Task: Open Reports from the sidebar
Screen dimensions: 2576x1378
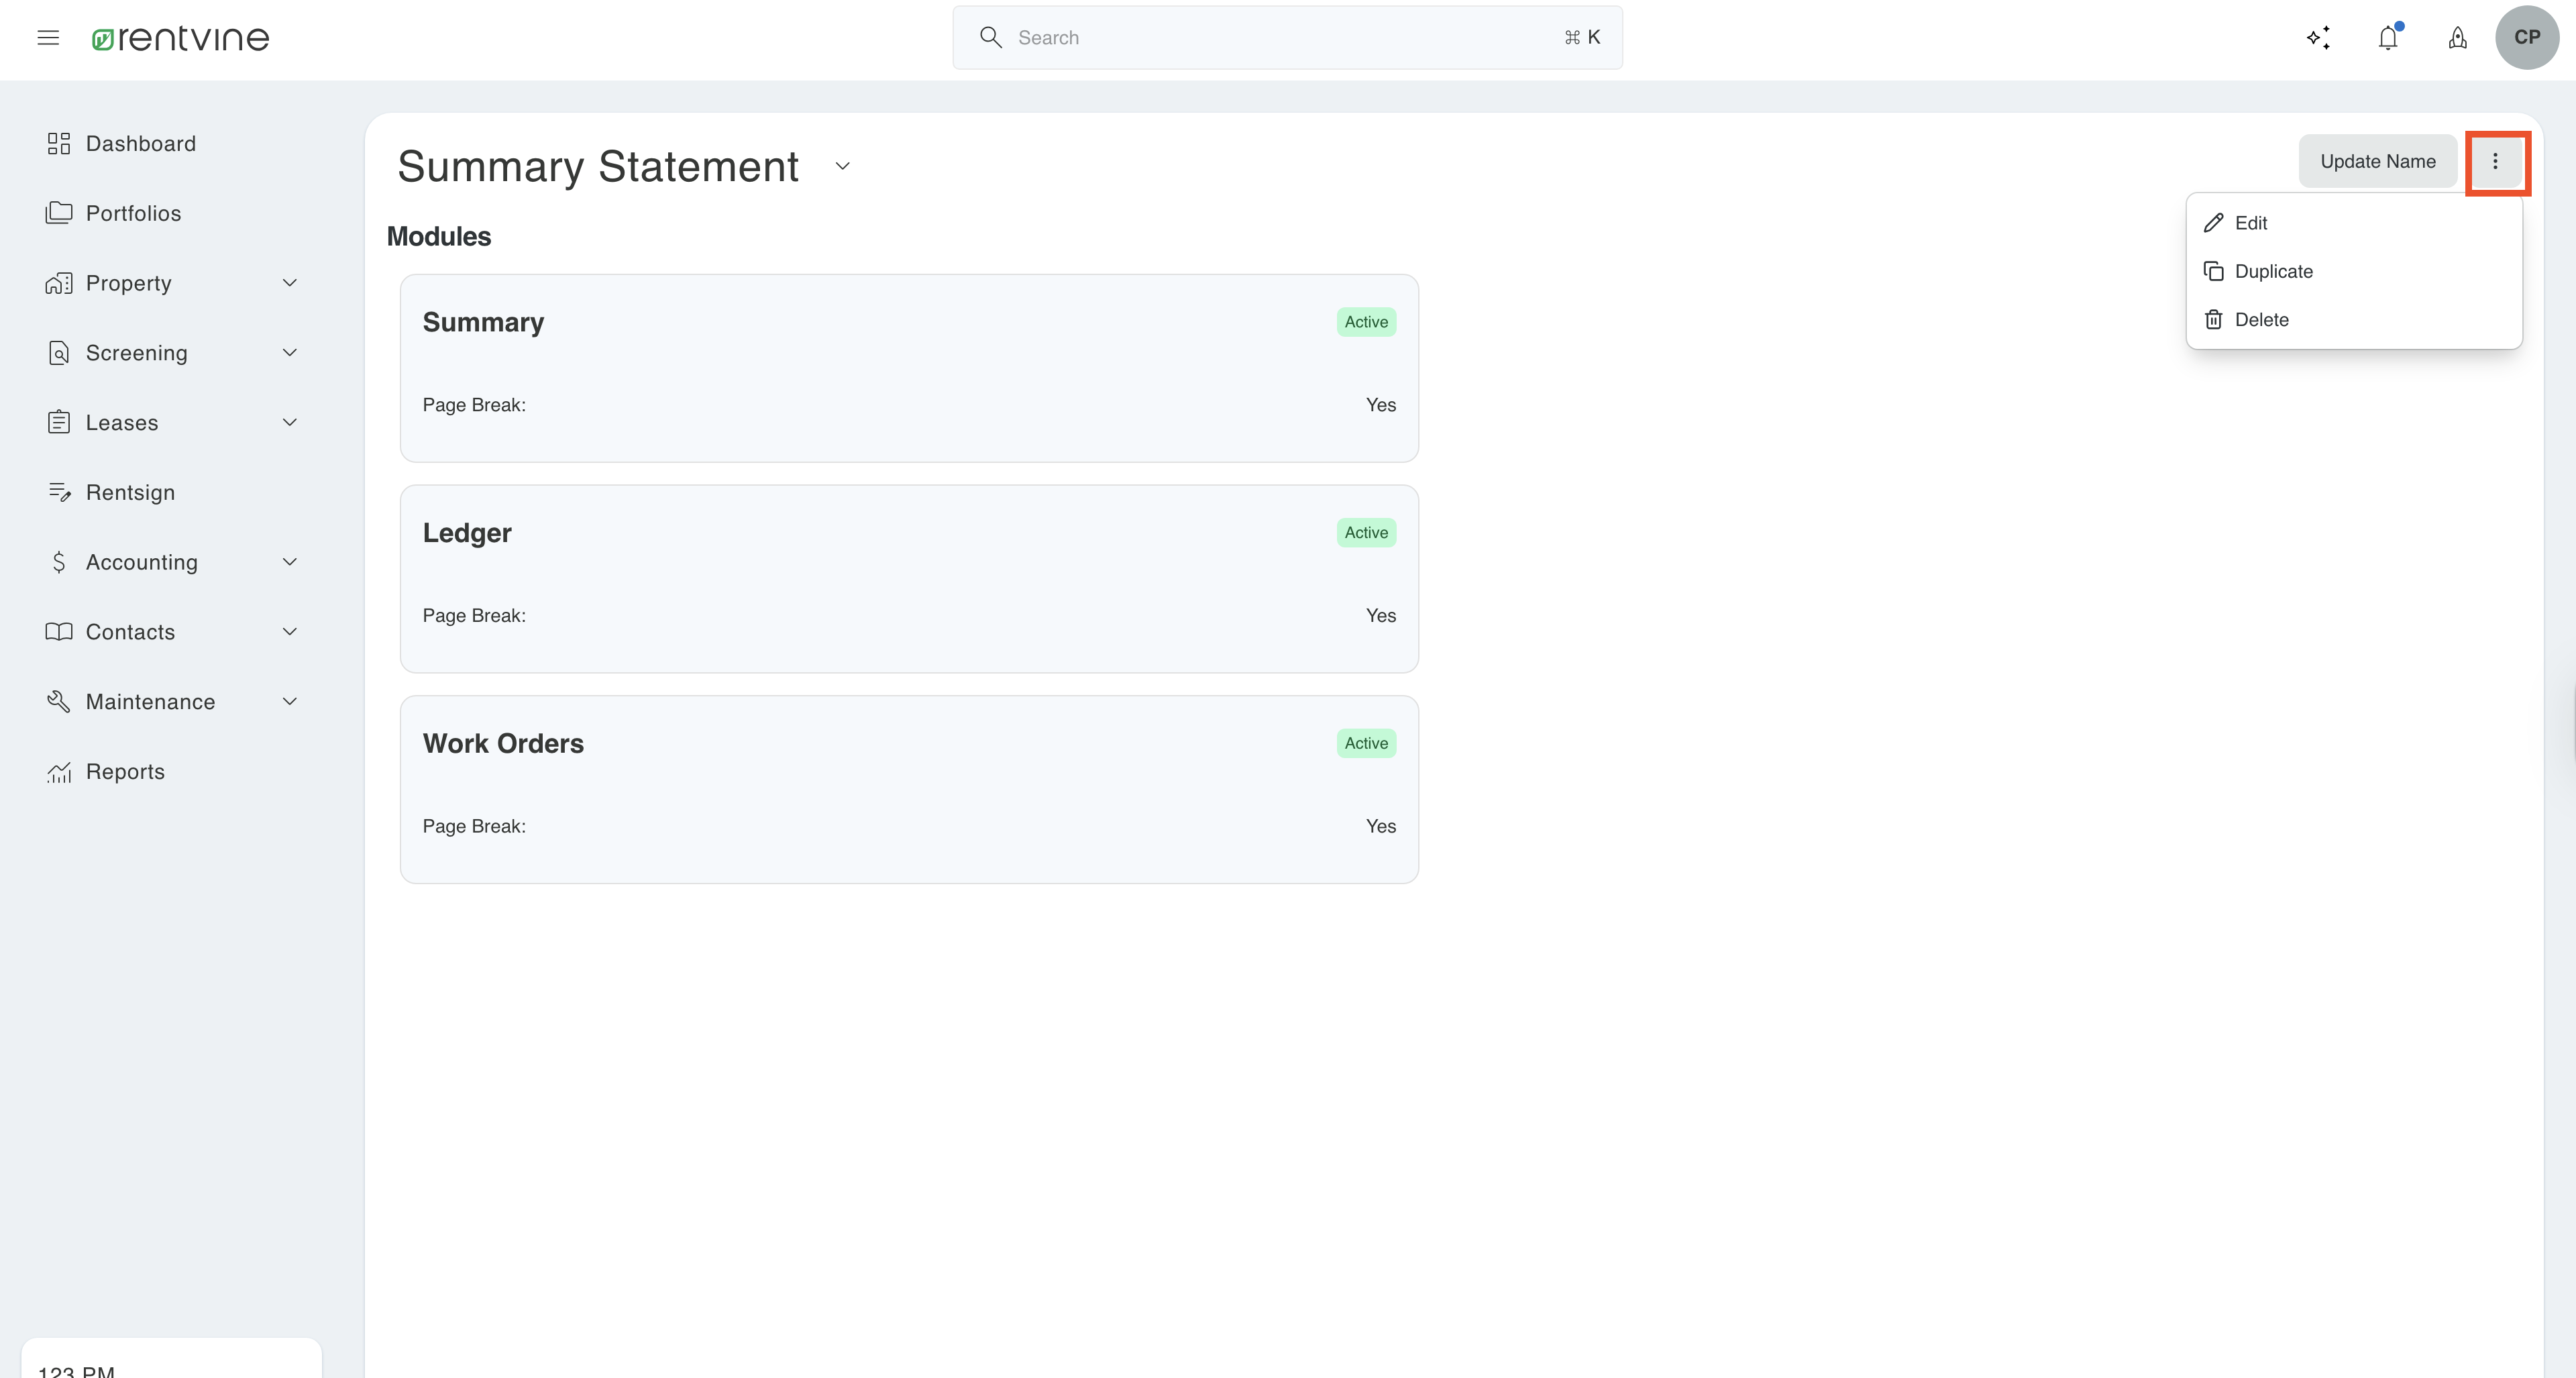Action: 125,772
